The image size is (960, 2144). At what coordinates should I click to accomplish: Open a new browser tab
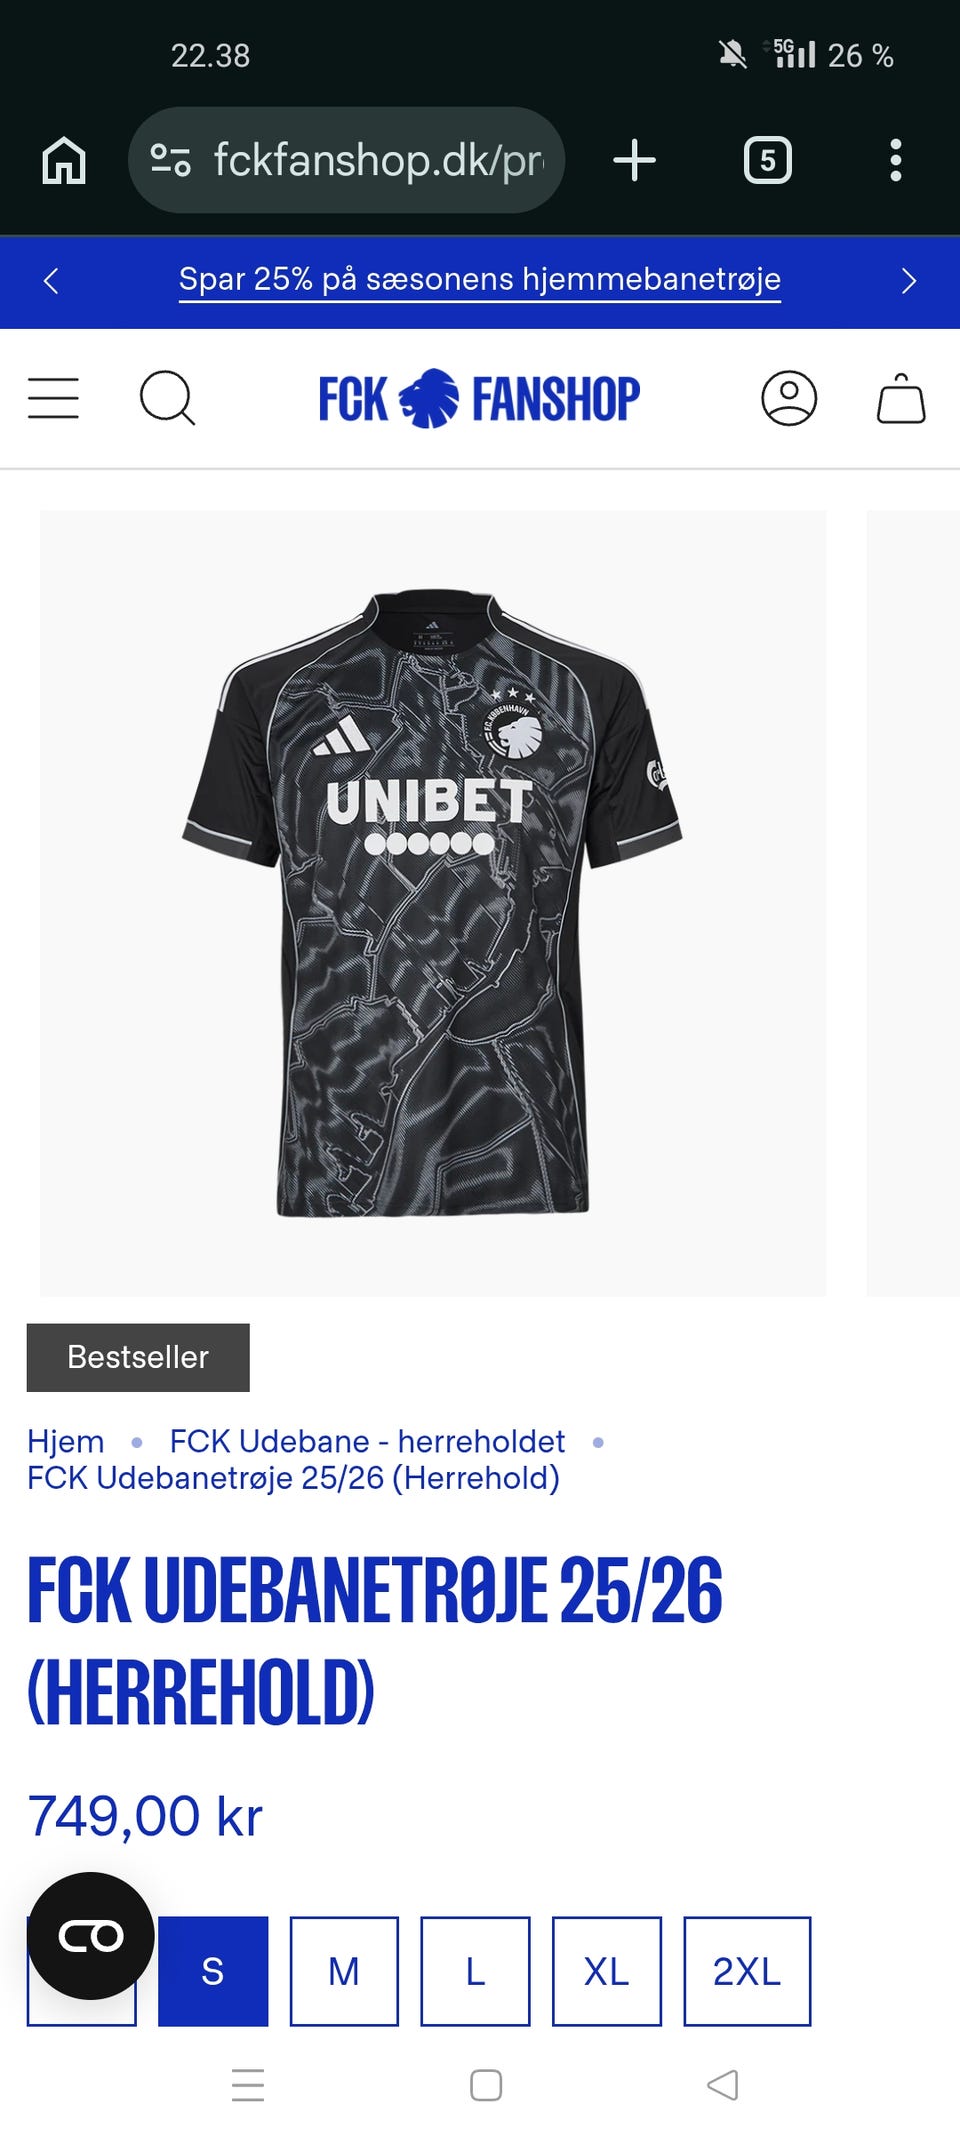tap(634, 160)
